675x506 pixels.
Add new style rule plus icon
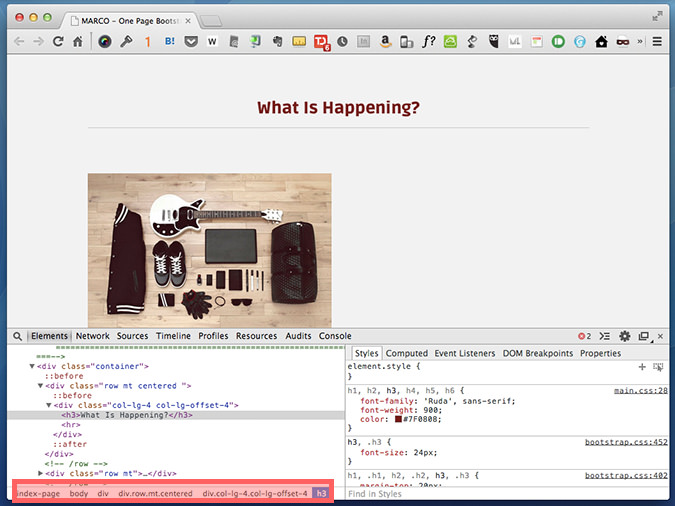click(x=642, y=367)
